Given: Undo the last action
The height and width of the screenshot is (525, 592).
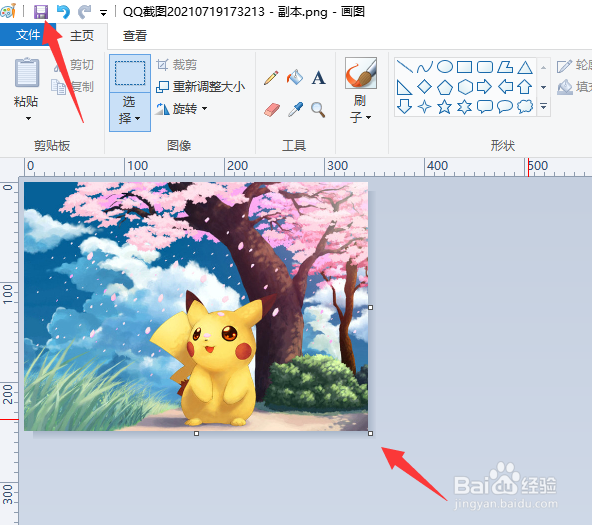Looking at the screenshot, I should (63, 12).
